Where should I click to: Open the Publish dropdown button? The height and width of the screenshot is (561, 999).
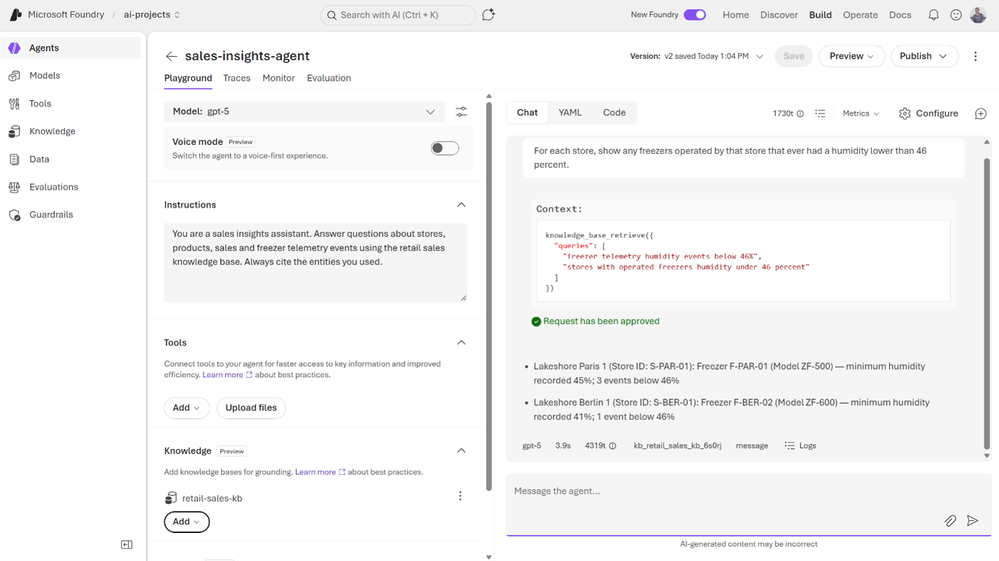point(924,56)
